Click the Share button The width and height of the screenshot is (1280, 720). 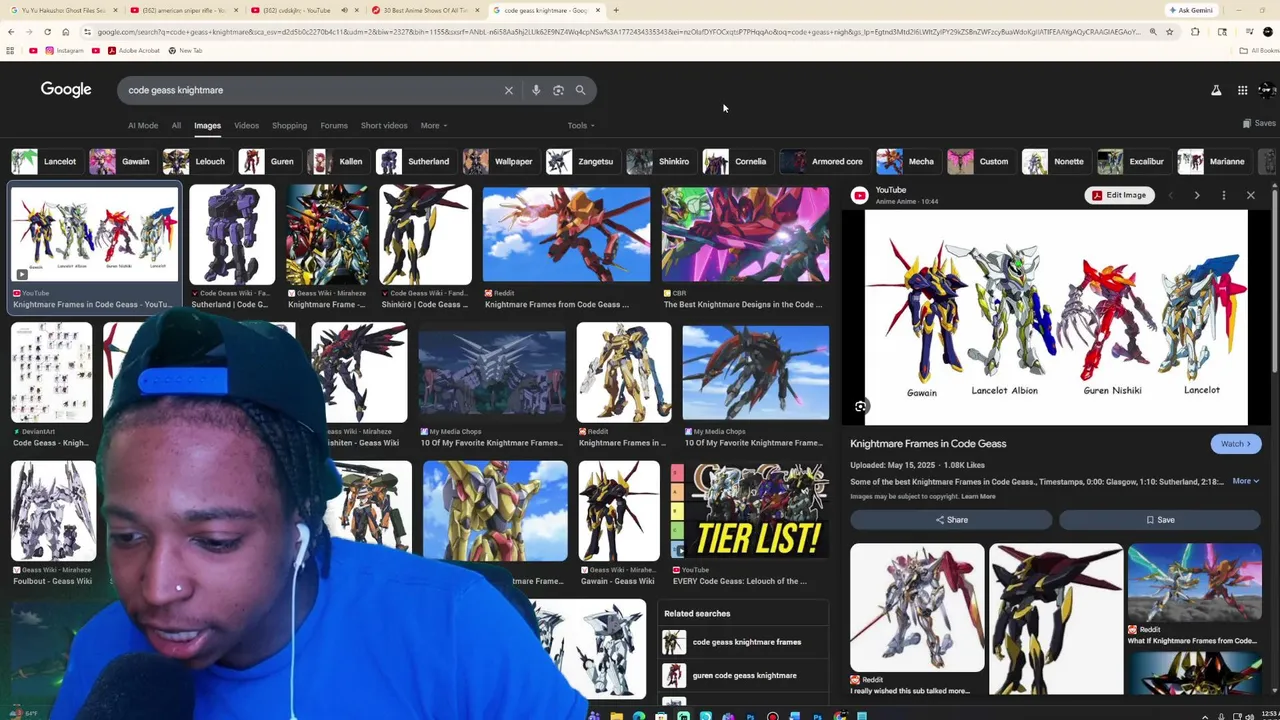click(951, 520)
